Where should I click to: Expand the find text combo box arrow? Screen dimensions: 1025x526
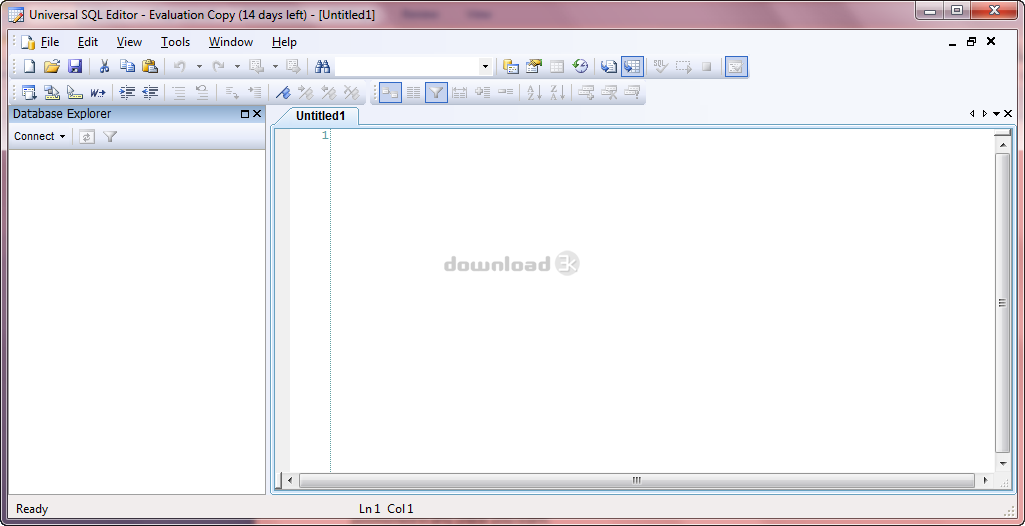485,66
